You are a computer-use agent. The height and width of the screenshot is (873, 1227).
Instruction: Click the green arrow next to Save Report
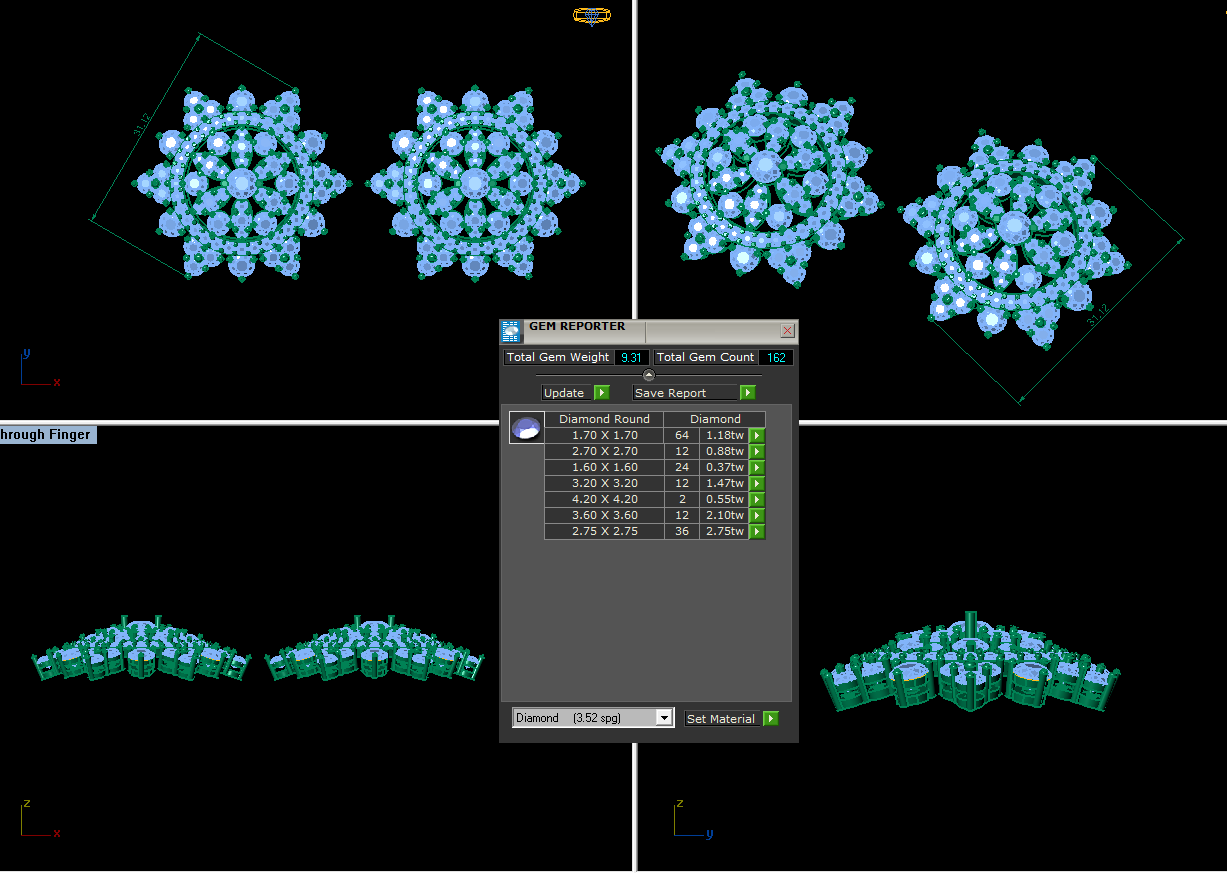pos(748,393)
